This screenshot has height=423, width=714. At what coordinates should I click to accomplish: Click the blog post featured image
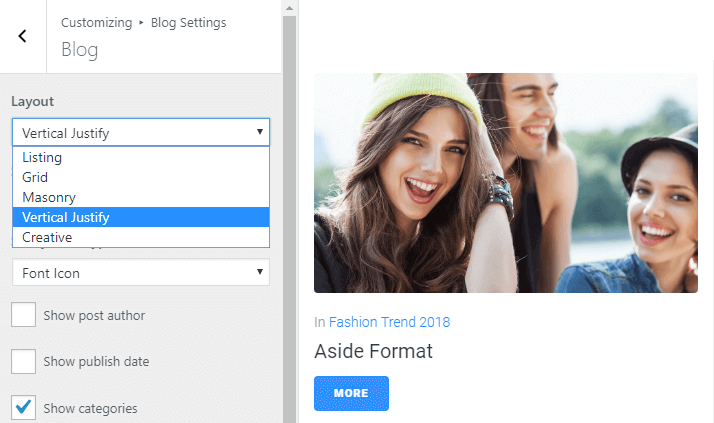coord(505,183)
